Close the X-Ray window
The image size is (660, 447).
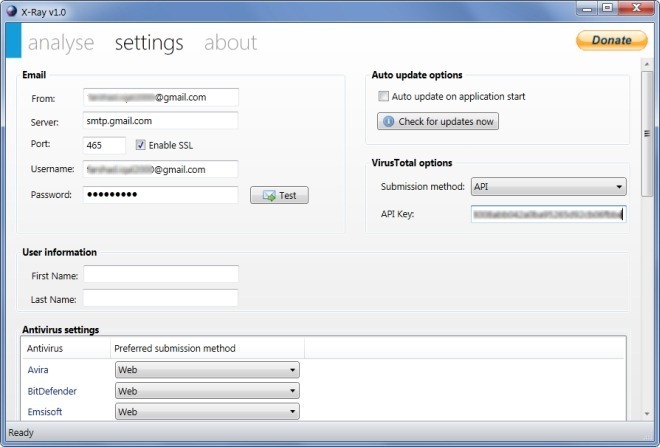636,8
